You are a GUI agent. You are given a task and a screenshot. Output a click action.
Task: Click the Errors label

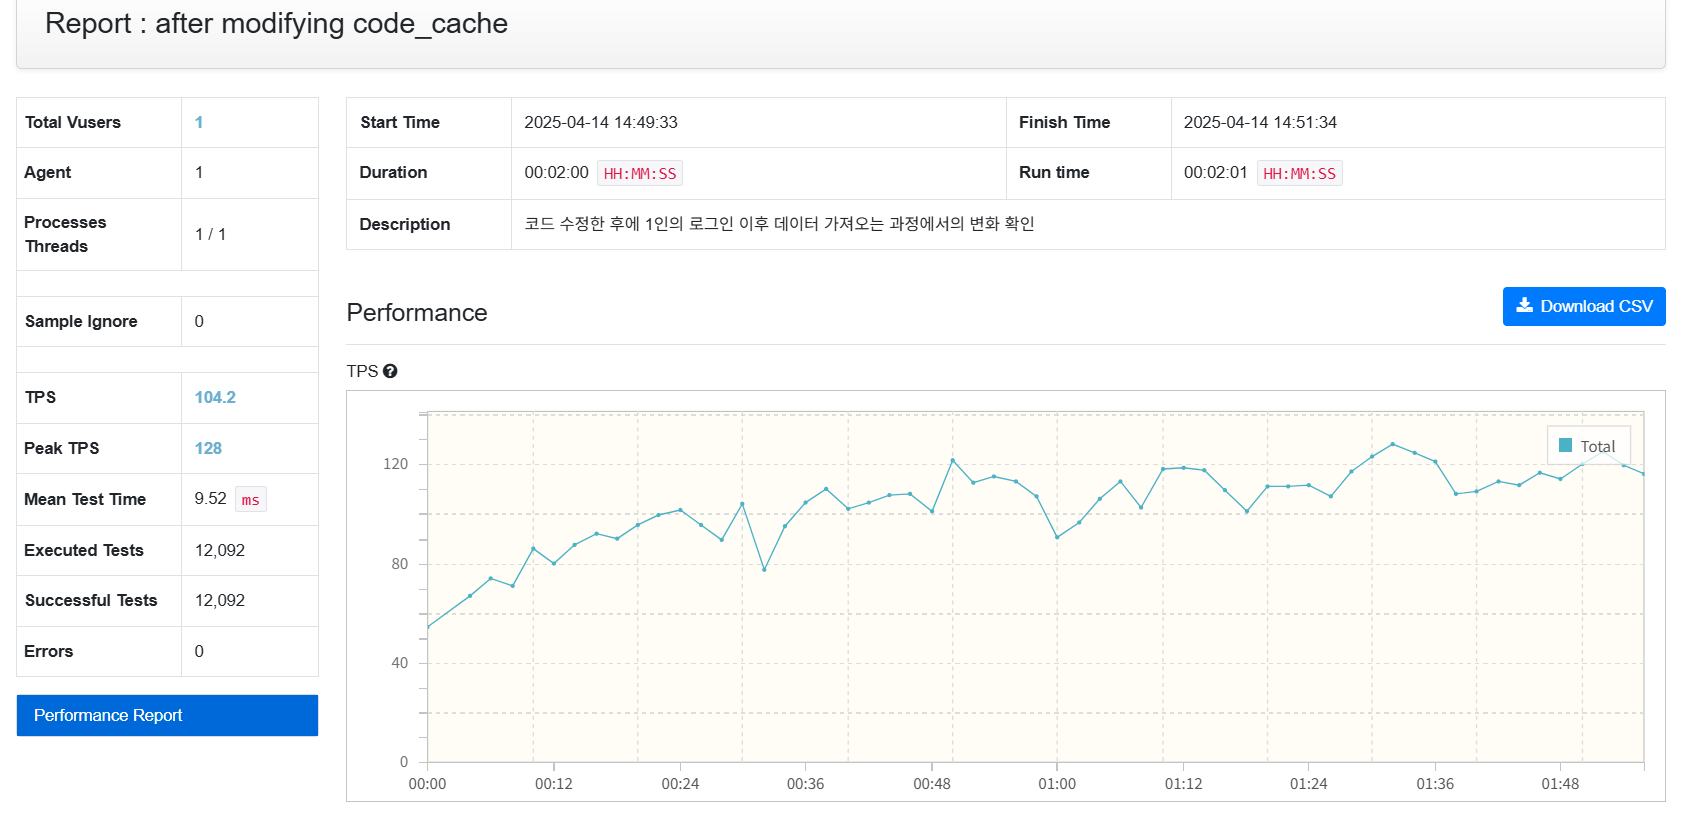point(49,651)
